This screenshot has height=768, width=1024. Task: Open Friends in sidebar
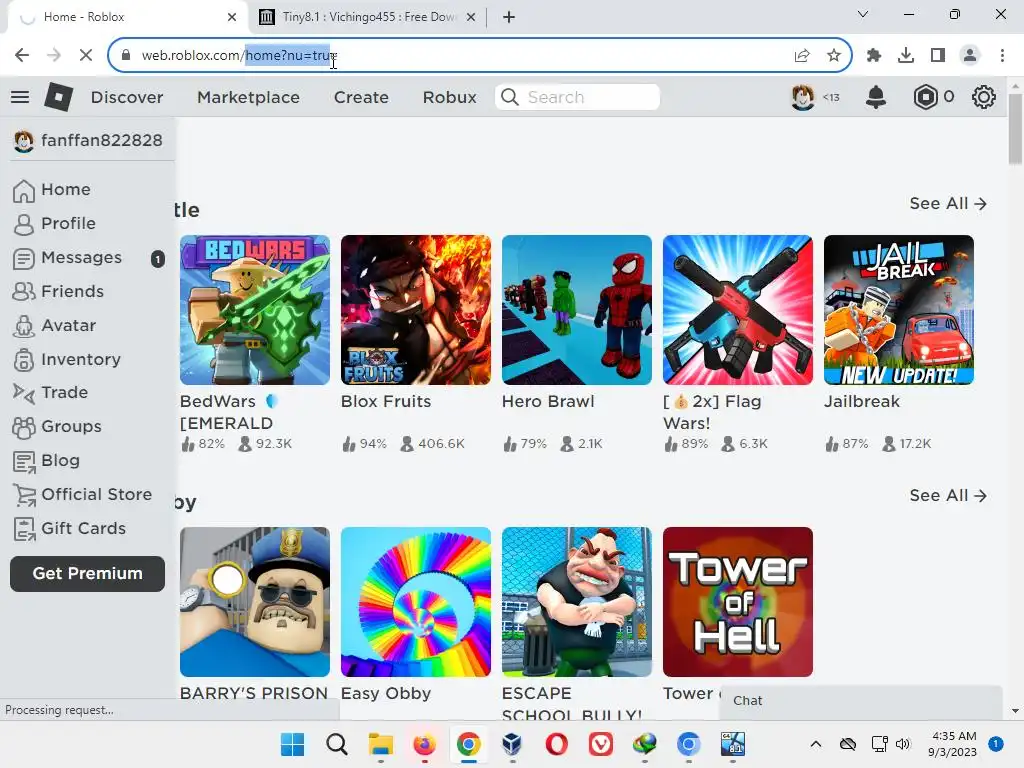pos(59,291)
